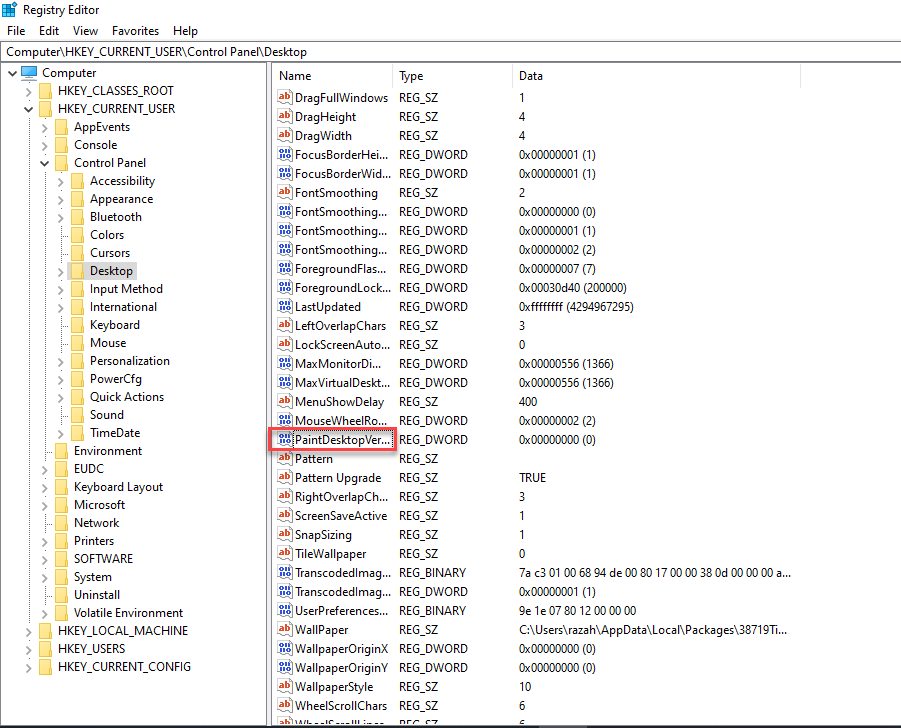Click the Computer icon in the tree
The width and height of the screenshot is (901, 728).
coord(29,73)
